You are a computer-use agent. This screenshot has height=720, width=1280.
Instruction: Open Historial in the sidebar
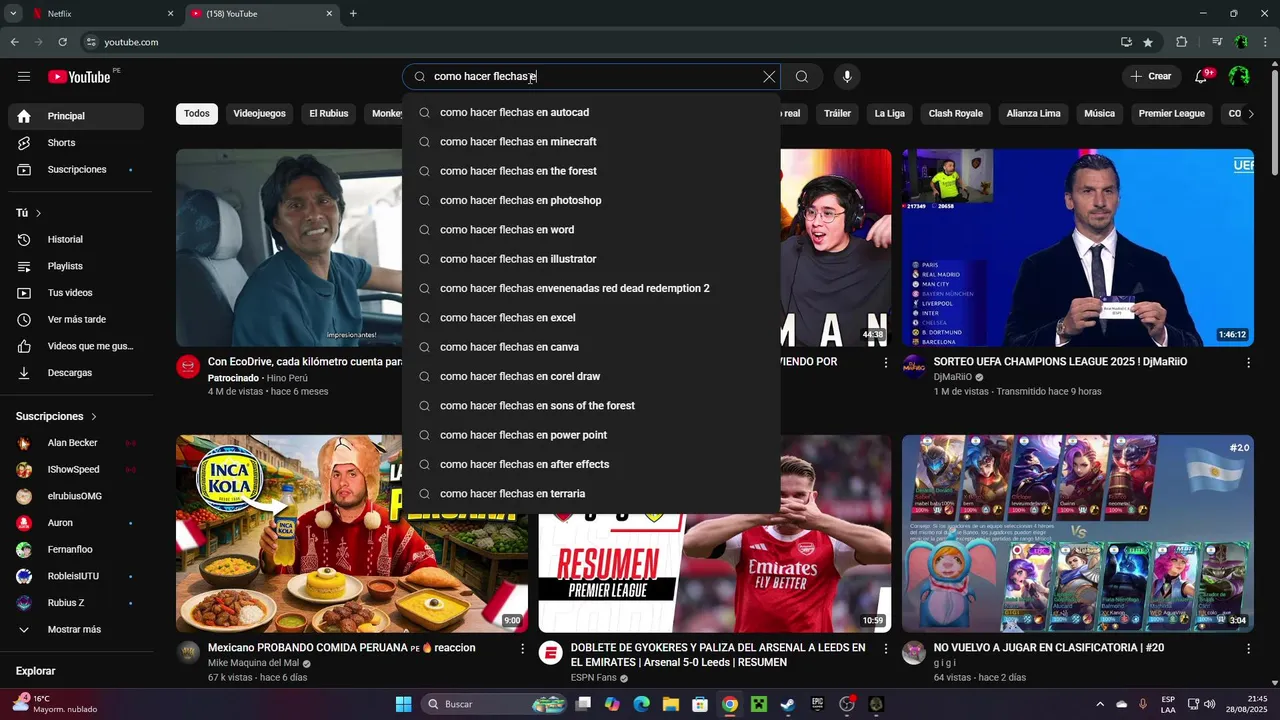pos(76,240)
